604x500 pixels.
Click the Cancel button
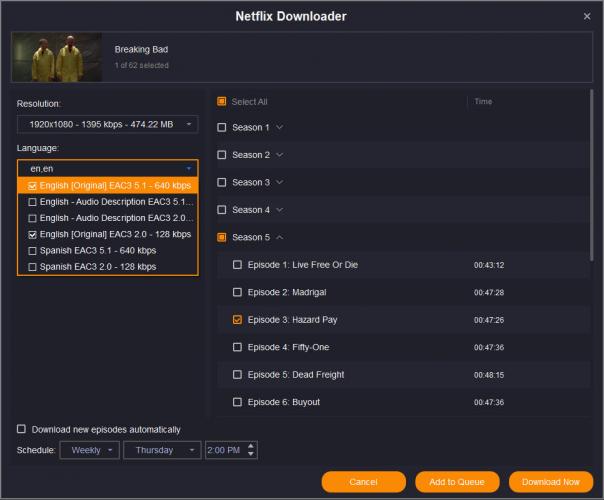pos(364,482)
